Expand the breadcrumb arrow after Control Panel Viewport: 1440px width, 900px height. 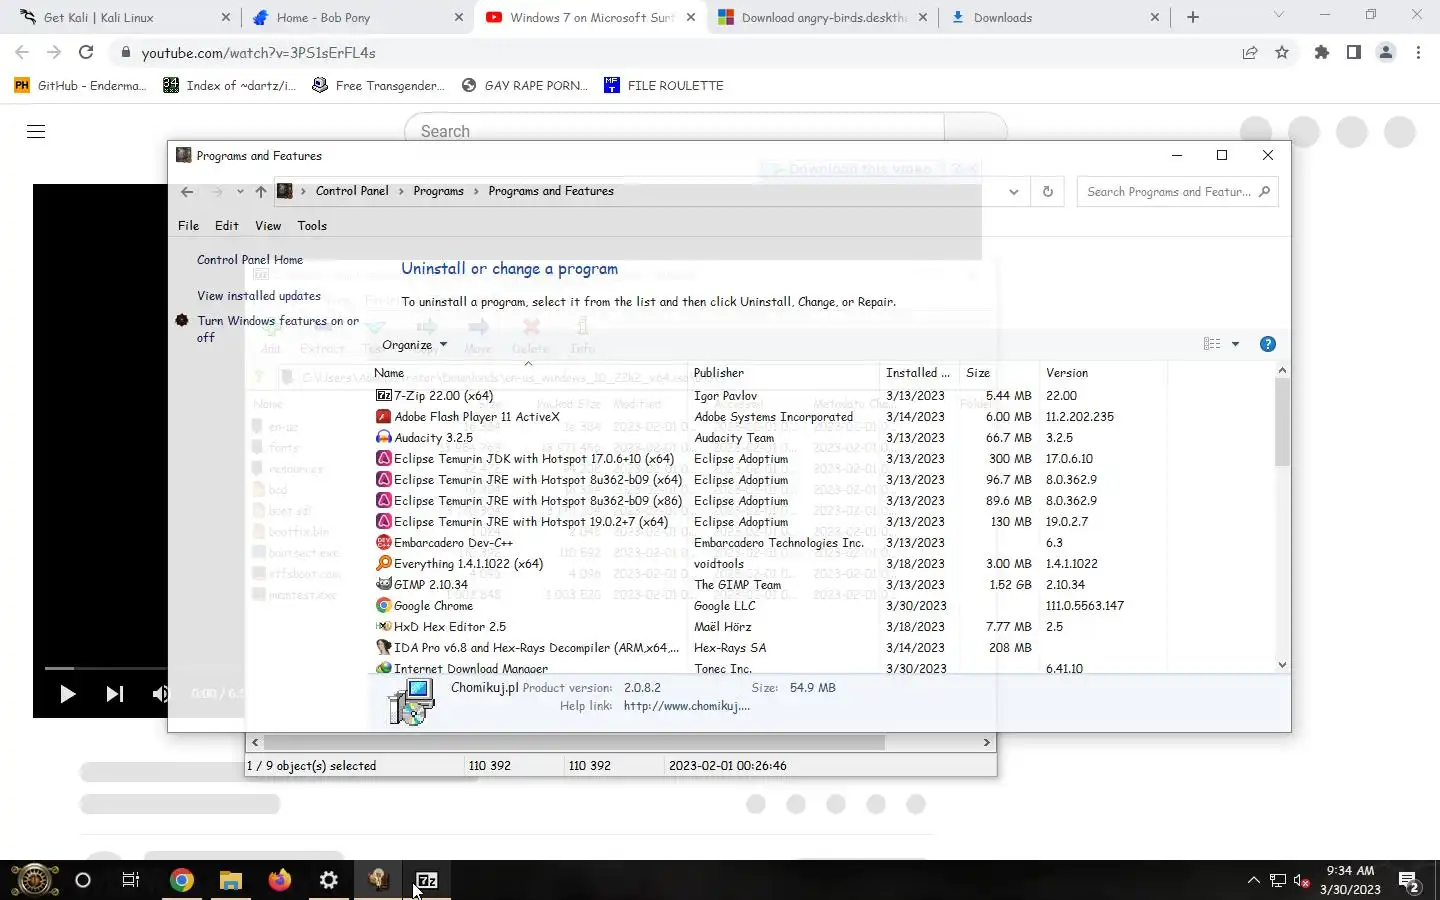401,191
